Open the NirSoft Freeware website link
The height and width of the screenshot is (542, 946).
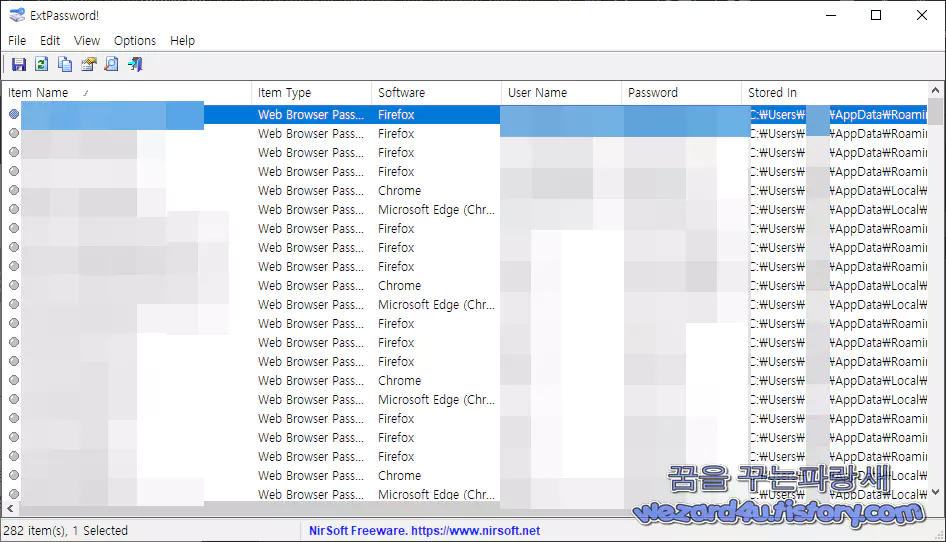(x=425, y=531)
